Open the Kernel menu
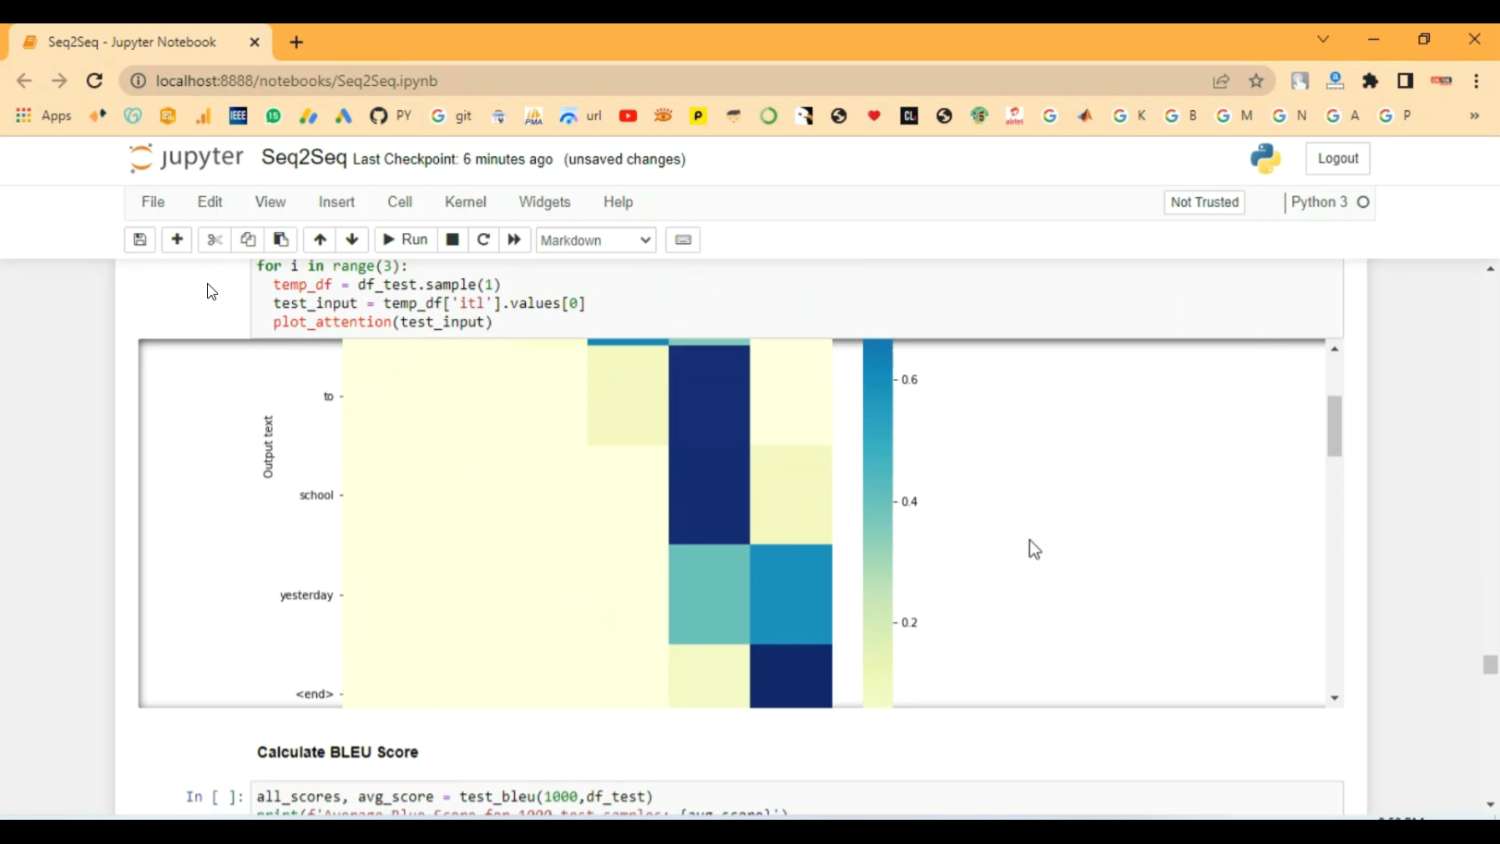 click(464, 201)
